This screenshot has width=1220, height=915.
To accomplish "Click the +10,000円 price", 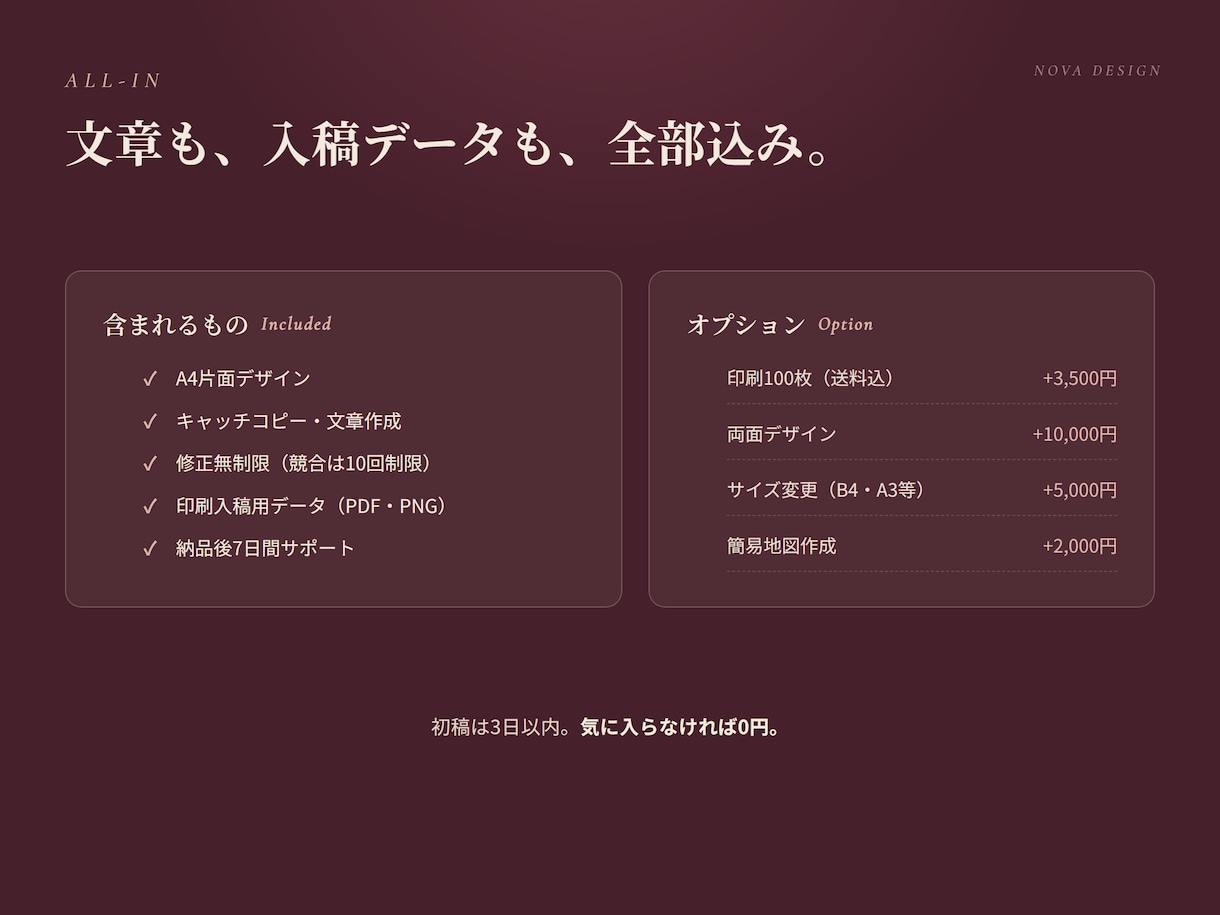I will [x=1074, y=434].
